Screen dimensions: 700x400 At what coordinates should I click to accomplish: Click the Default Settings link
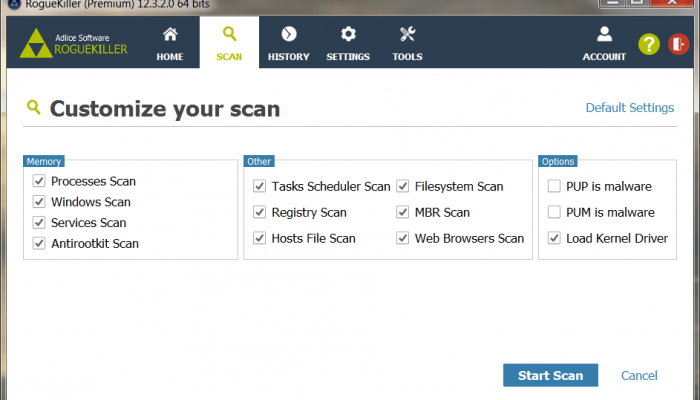[x=629, y=108]
